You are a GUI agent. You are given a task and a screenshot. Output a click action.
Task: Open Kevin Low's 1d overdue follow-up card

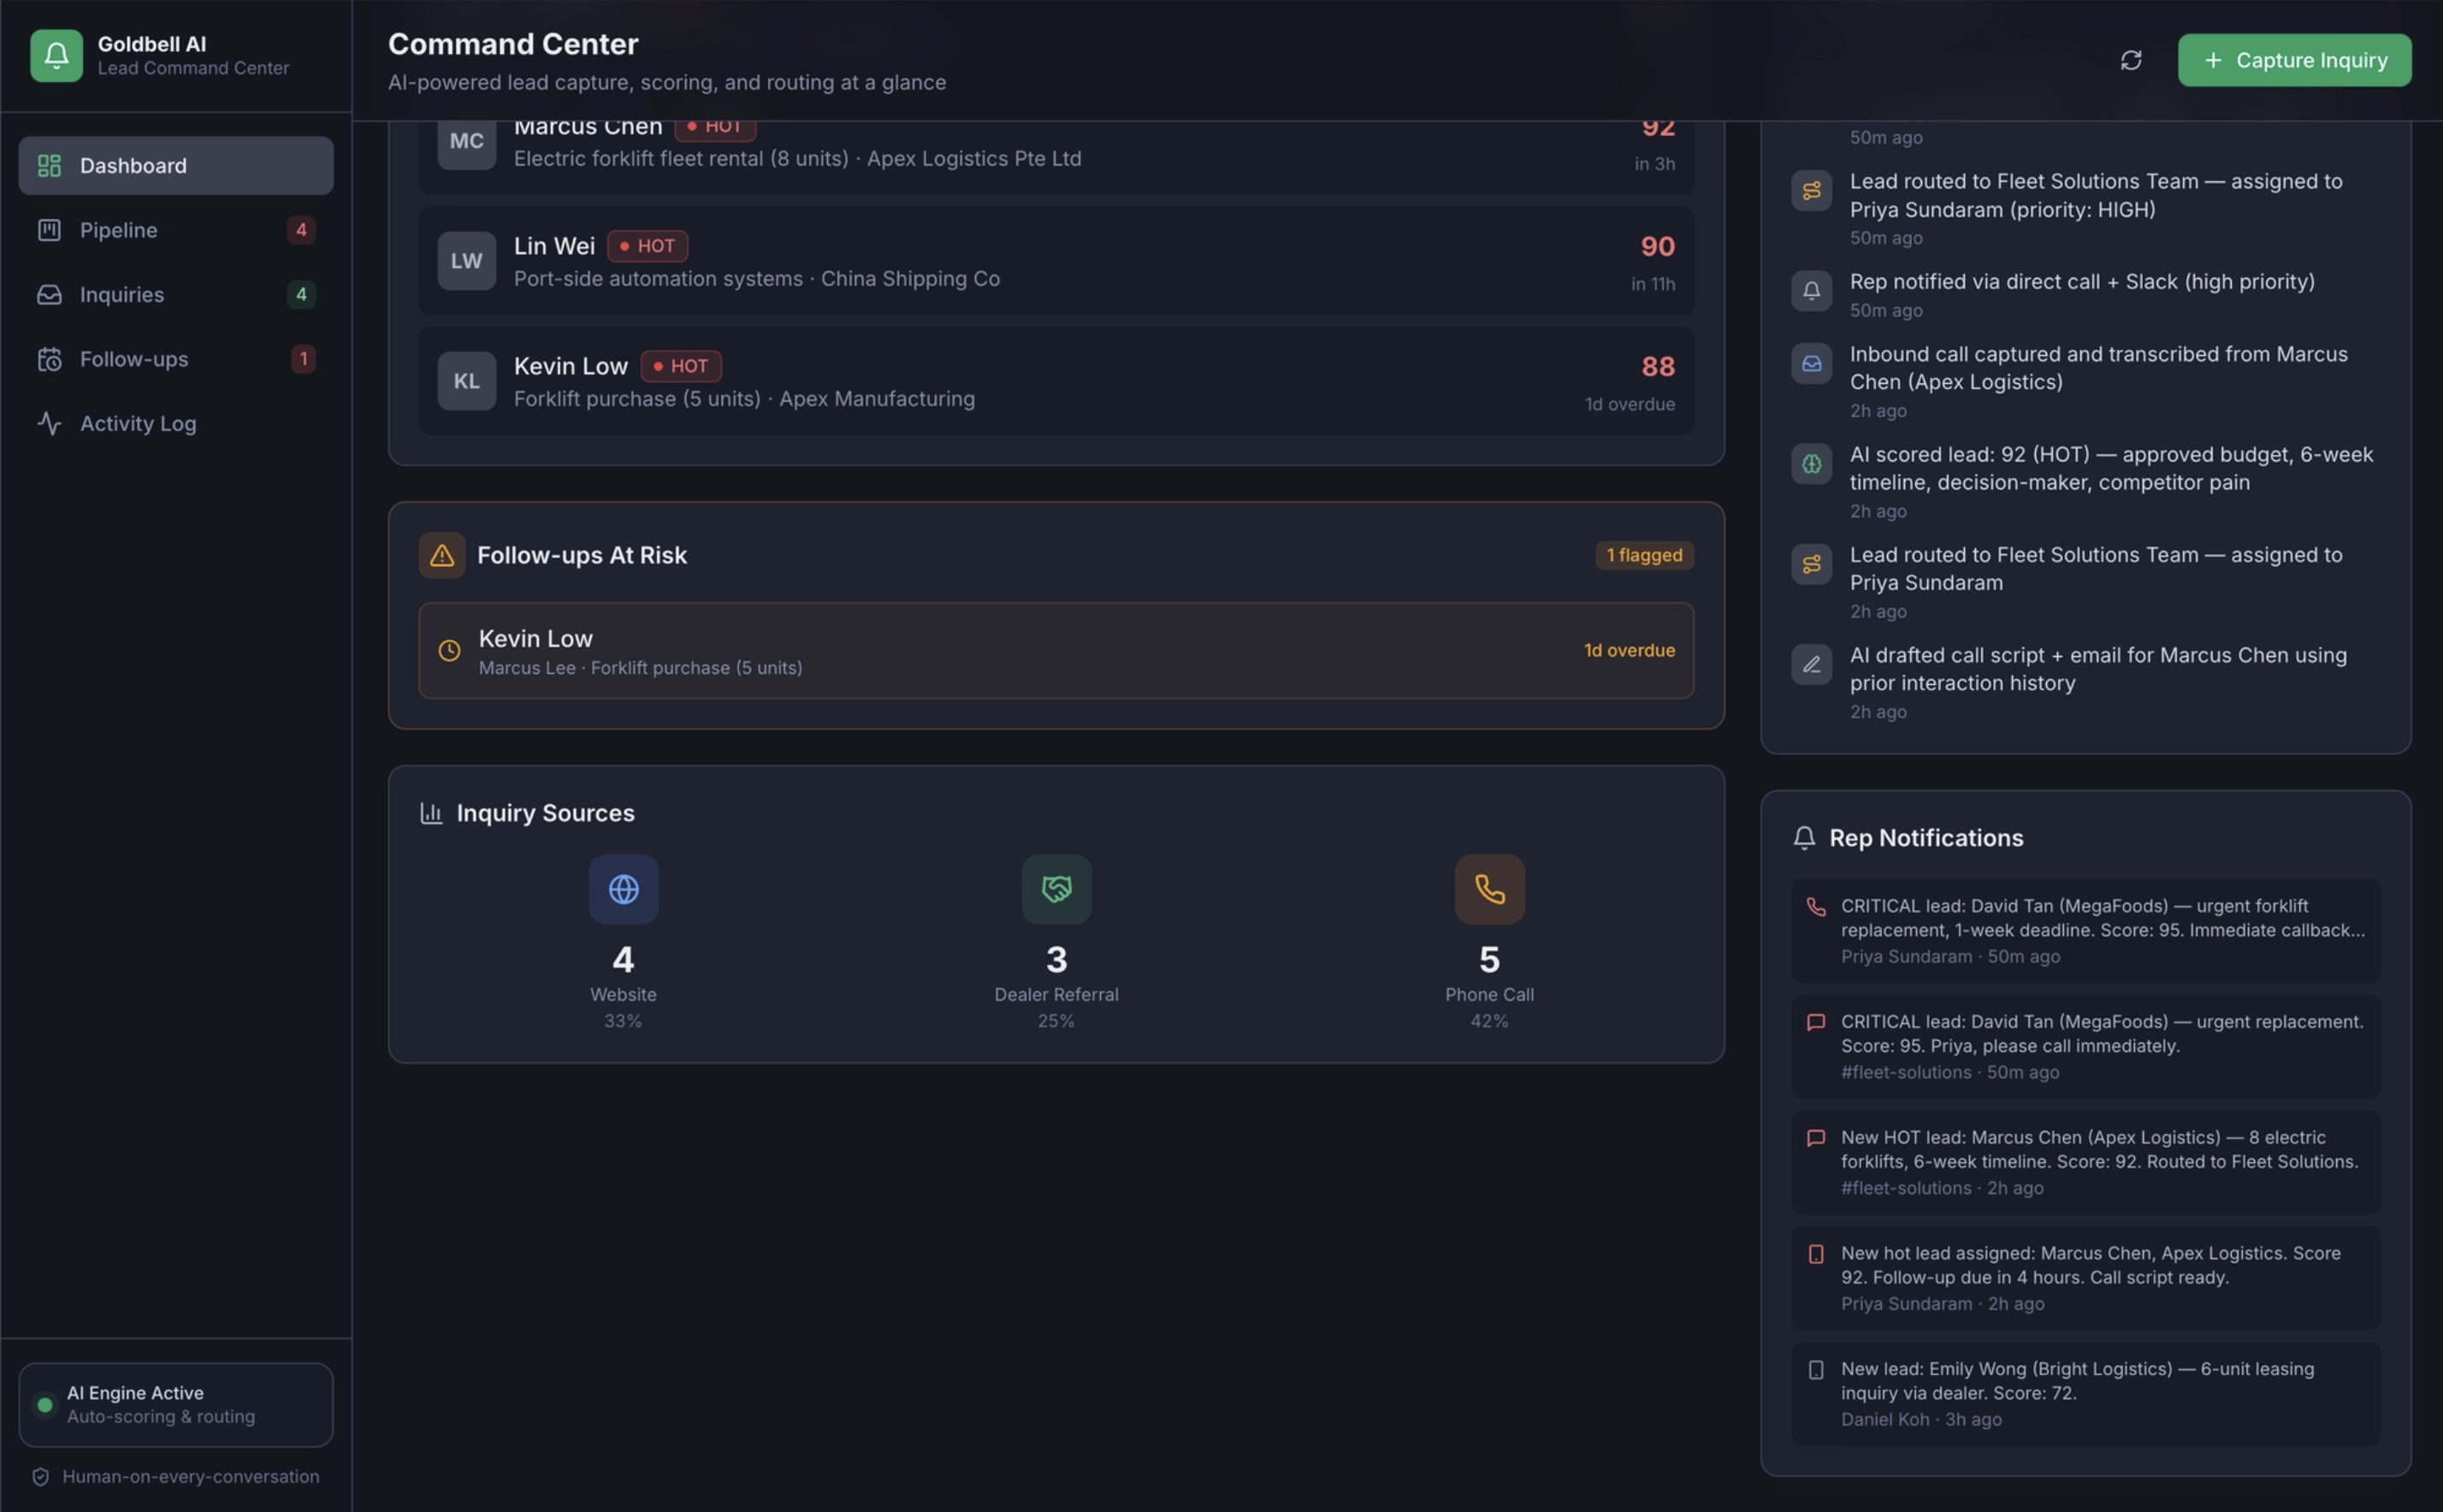point(1055,650)
